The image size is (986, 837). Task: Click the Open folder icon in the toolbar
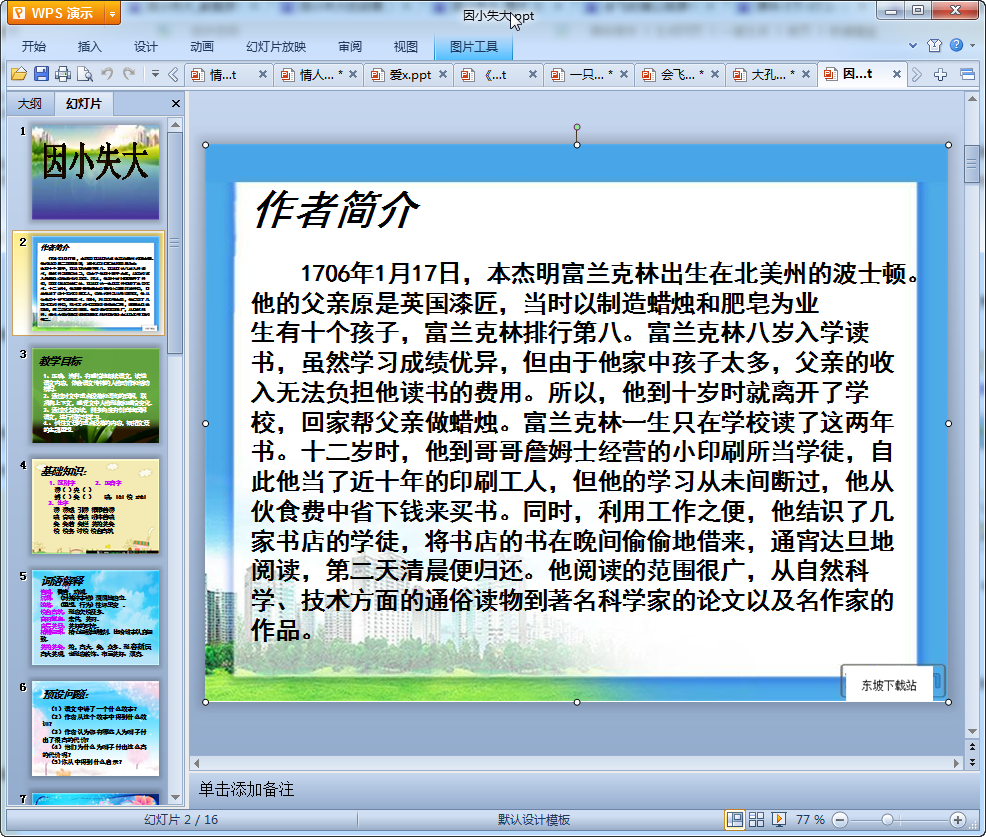(x=19, y=74)
